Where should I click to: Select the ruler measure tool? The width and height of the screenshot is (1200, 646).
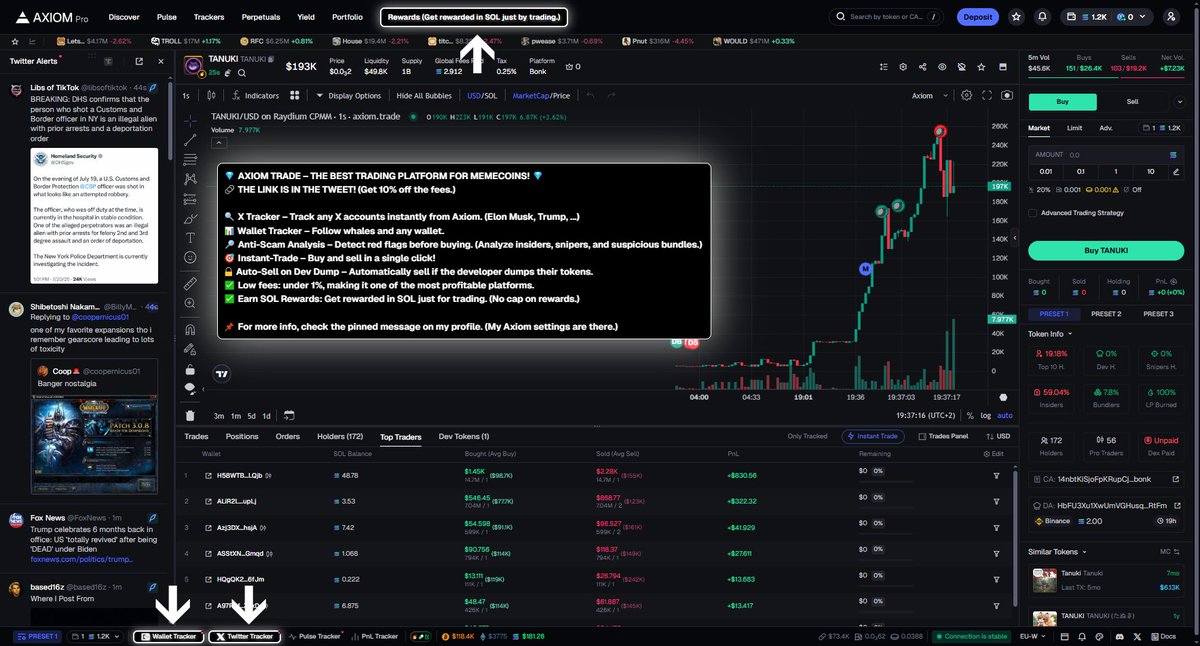pyautogui.click(x=190, y=284)
